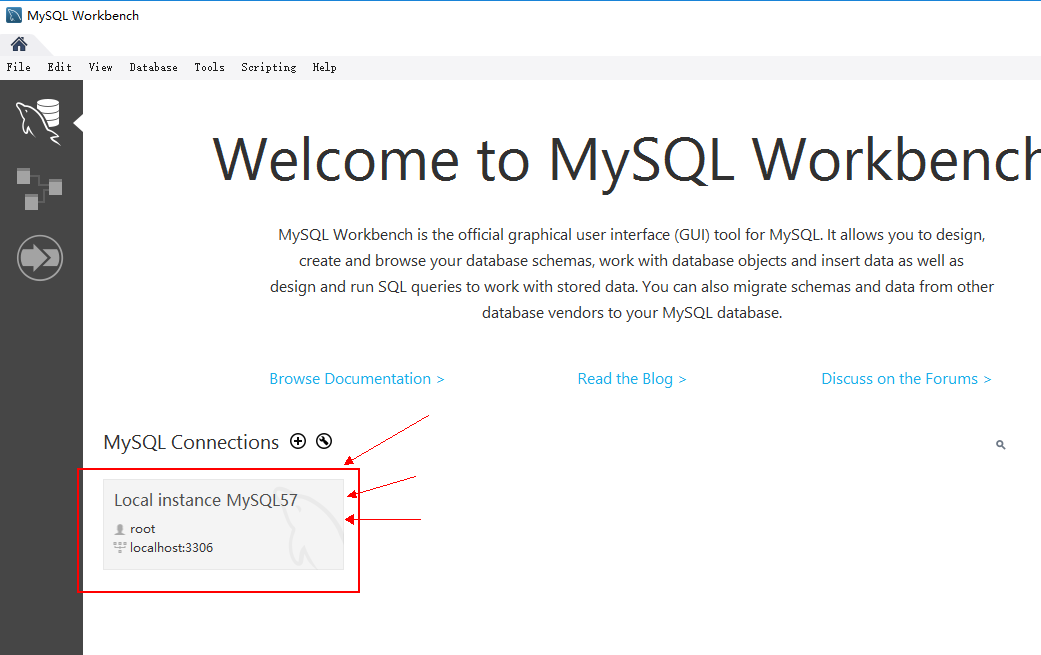Open the Read the Blog link

[x=632, y=378]
